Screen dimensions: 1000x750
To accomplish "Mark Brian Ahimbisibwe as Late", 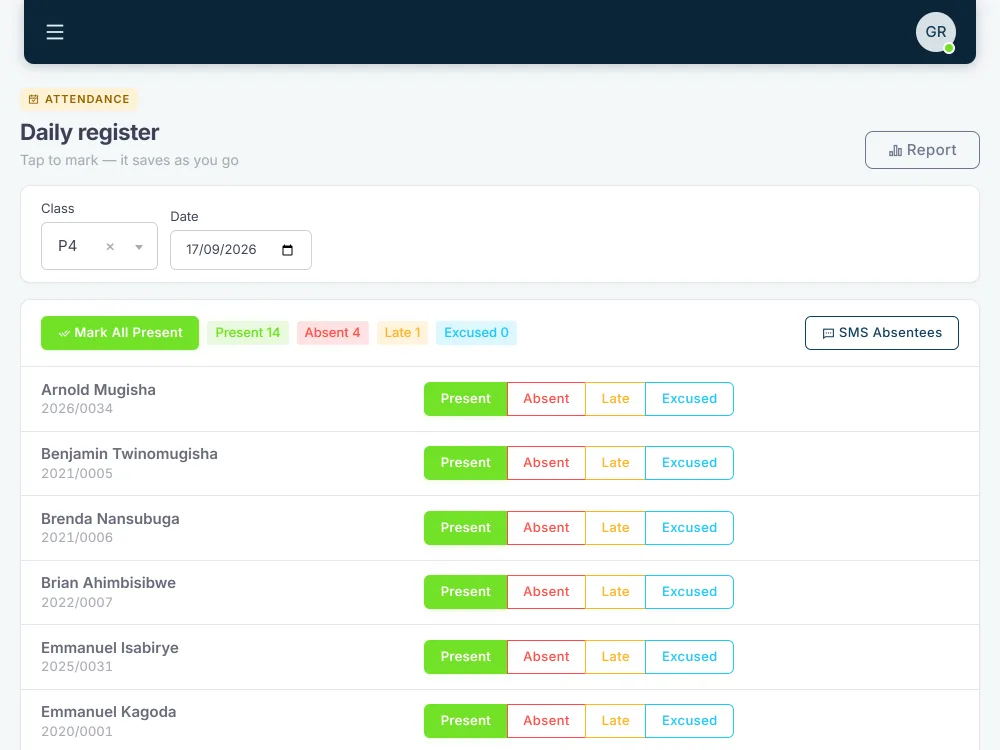I will pyautogui.click(x=615, y=592).
